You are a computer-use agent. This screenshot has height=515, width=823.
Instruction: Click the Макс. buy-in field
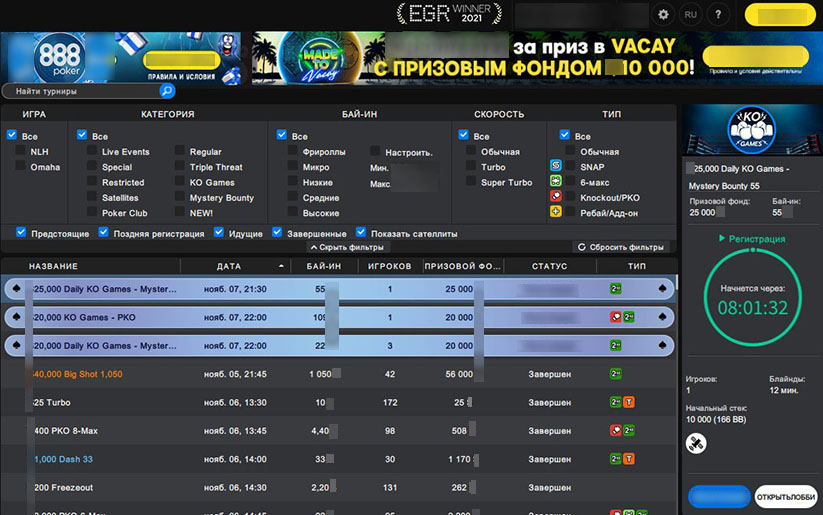415,184
